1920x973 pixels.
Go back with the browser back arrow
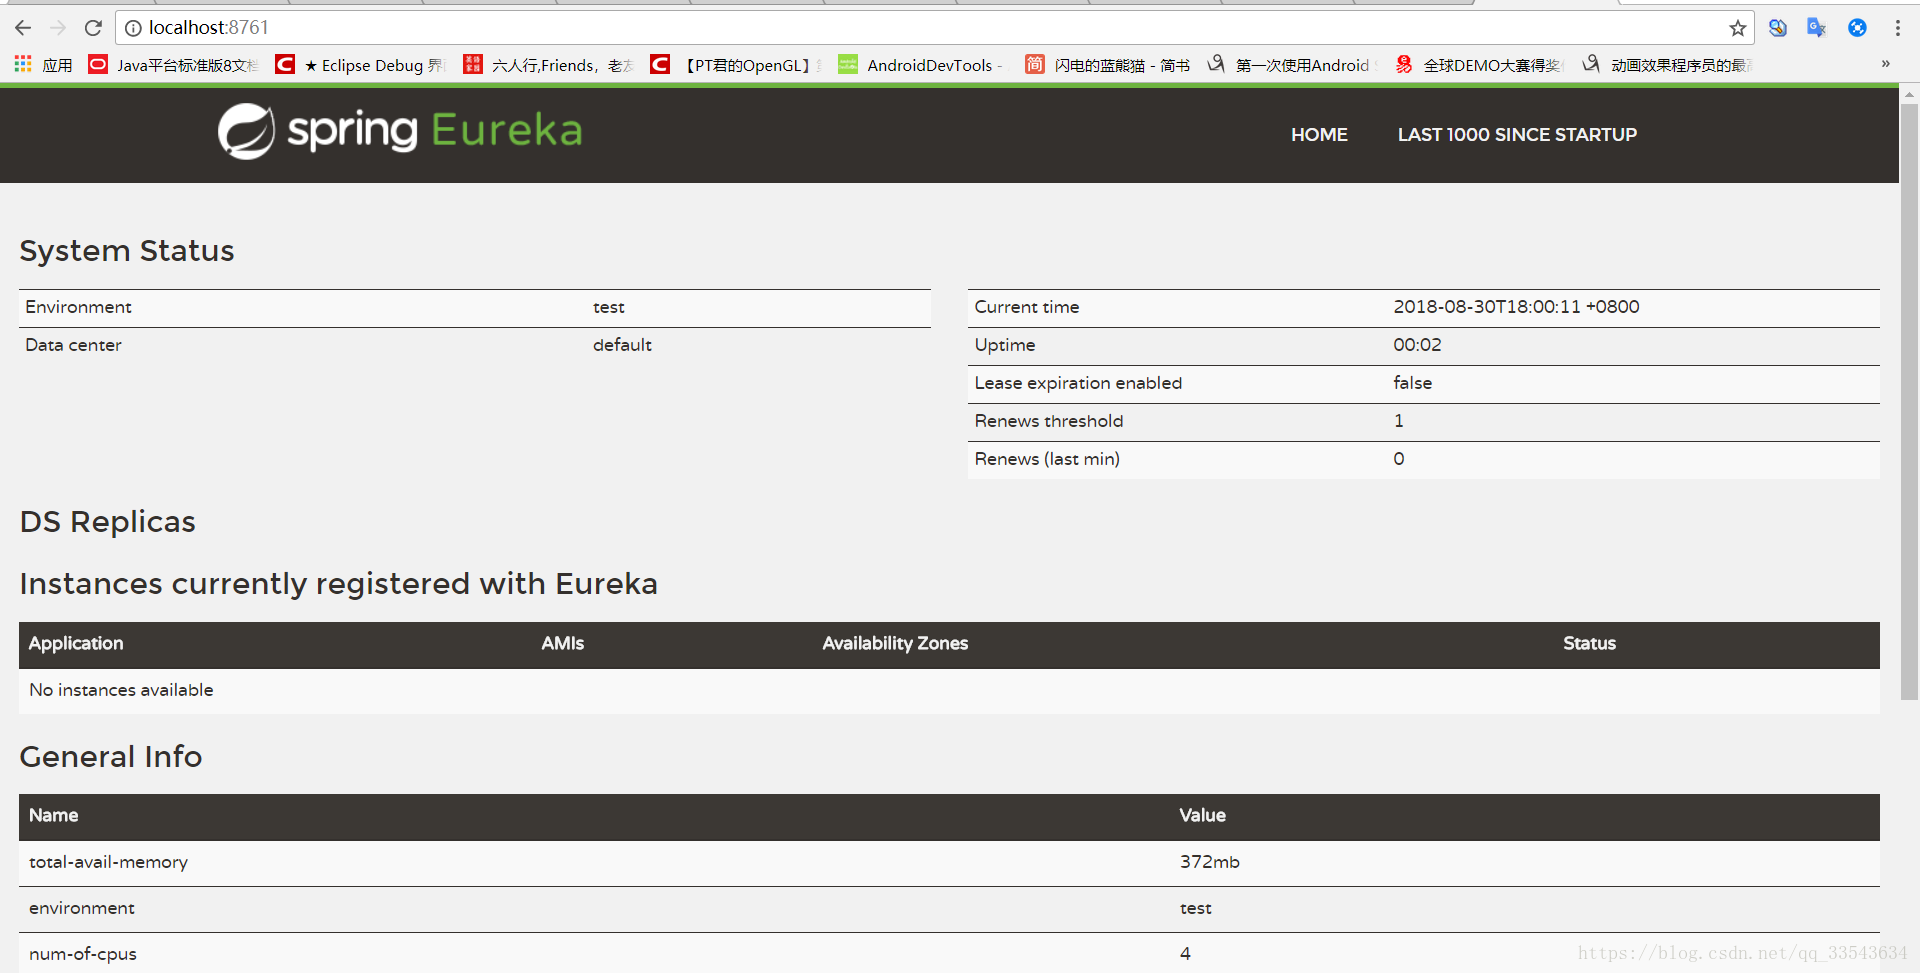(23, 28)
